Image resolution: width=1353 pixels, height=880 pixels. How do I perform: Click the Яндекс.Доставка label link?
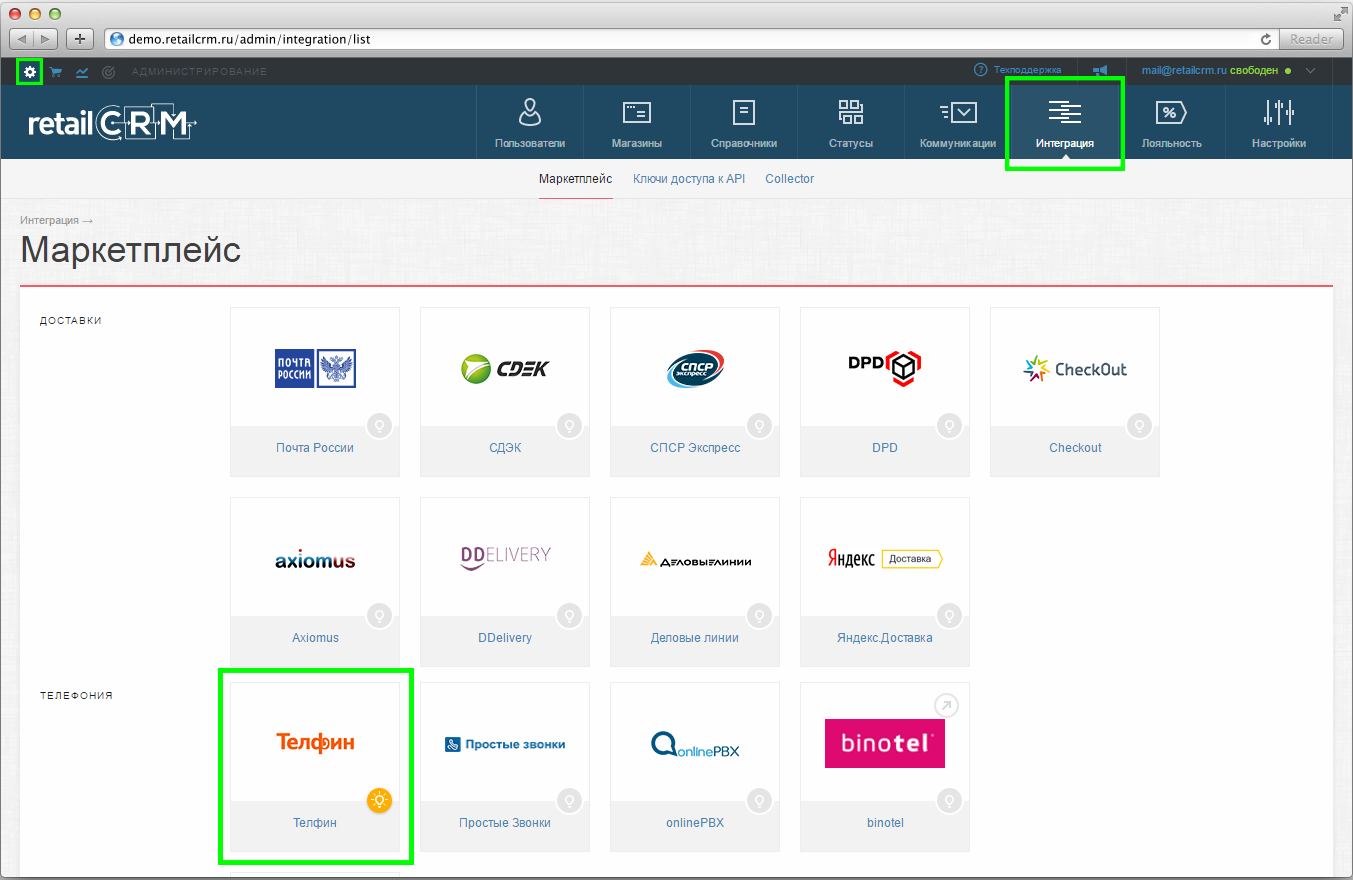coord(885,638)
